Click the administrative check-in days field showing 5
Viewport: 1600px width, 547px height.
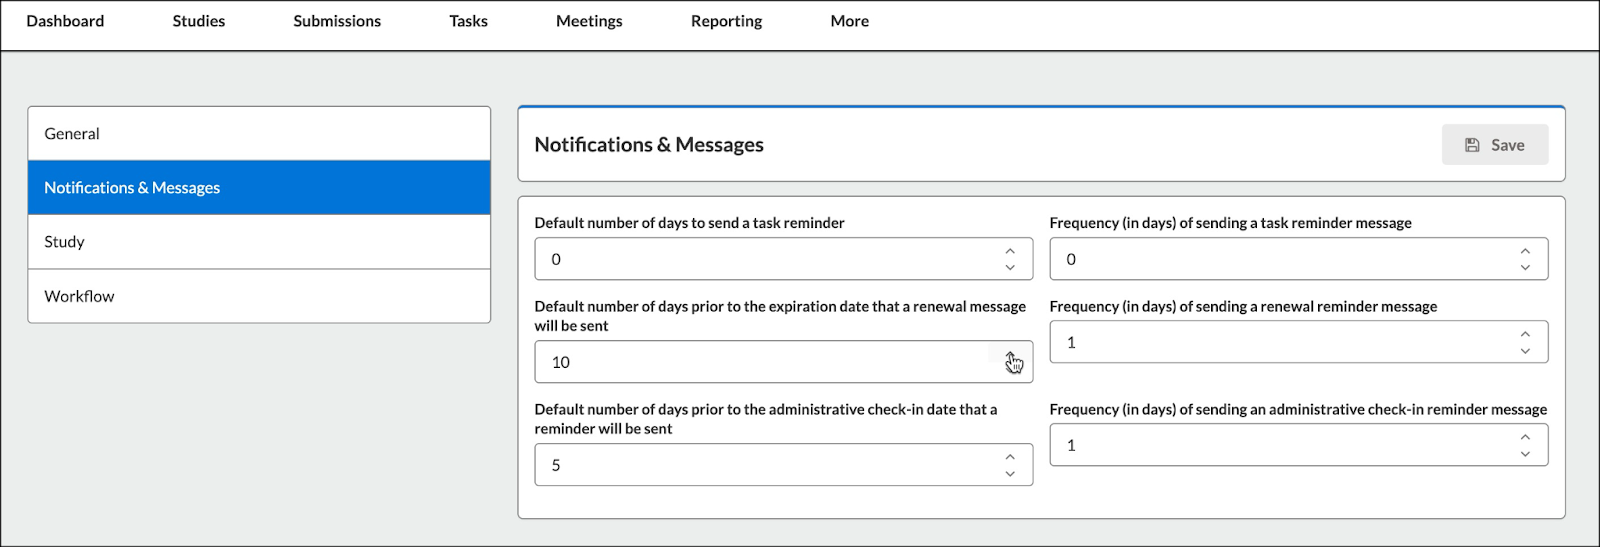coord(784,465)
